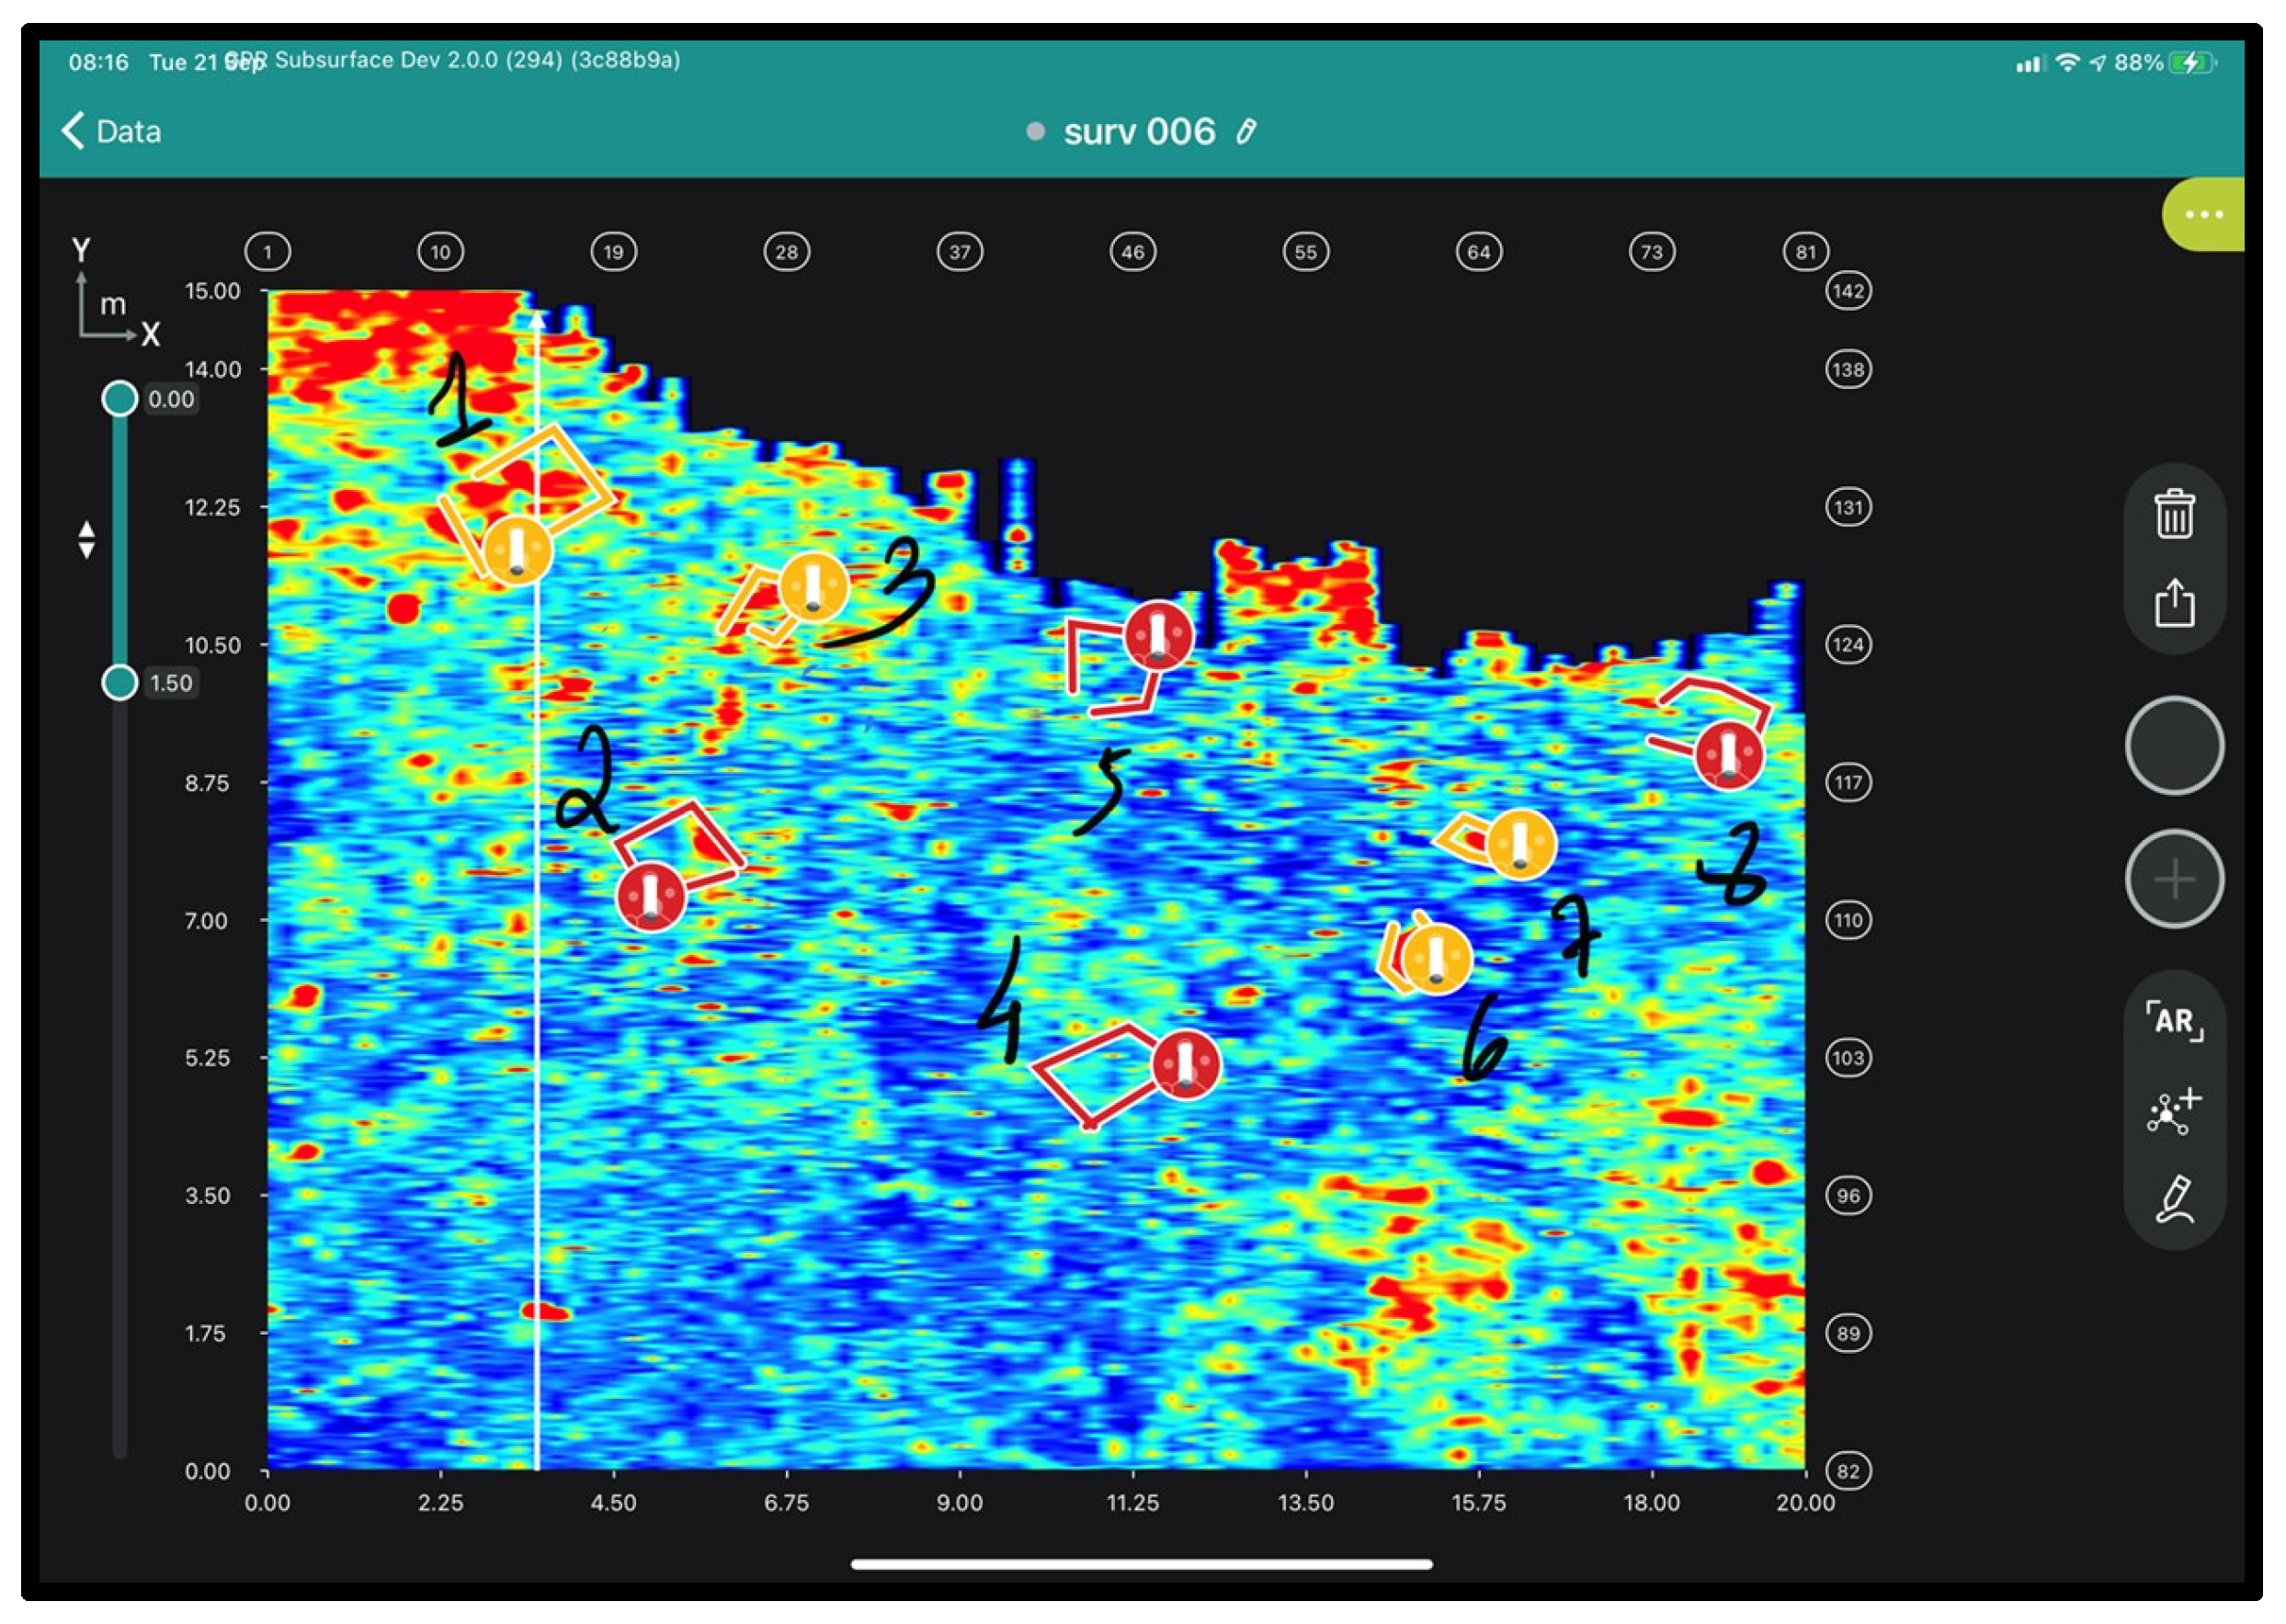Tap red marker pin near annotation 4
2286x1624 pixels.
coord(1185,1064)
